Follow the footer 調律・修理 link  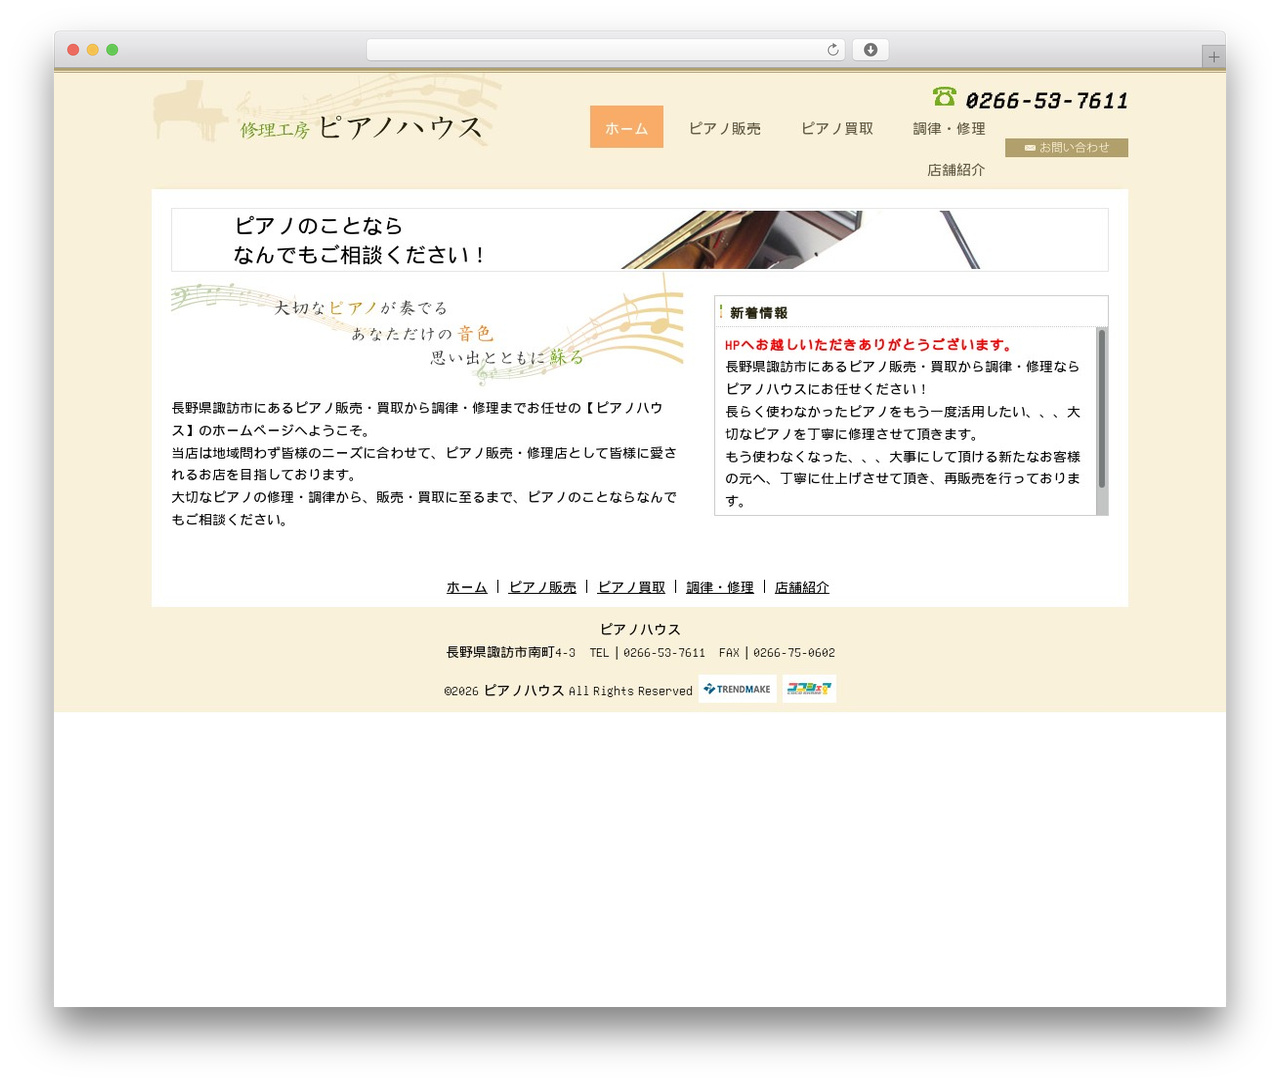720,587
